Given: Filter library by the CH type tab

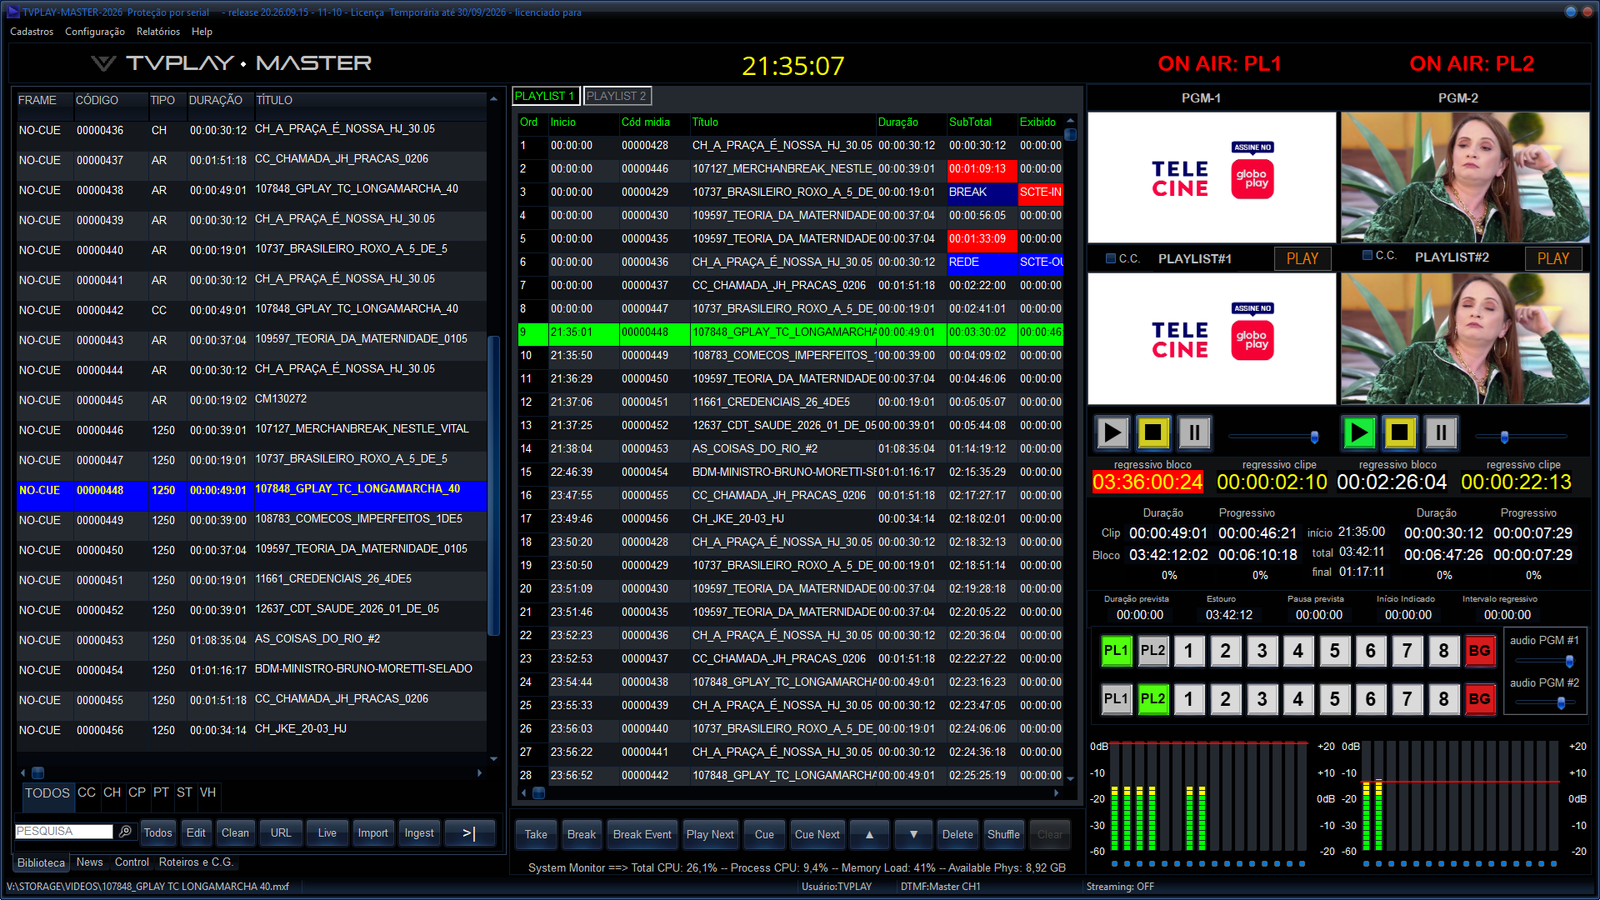Looking at the screenshot, I should coord(112,792).
